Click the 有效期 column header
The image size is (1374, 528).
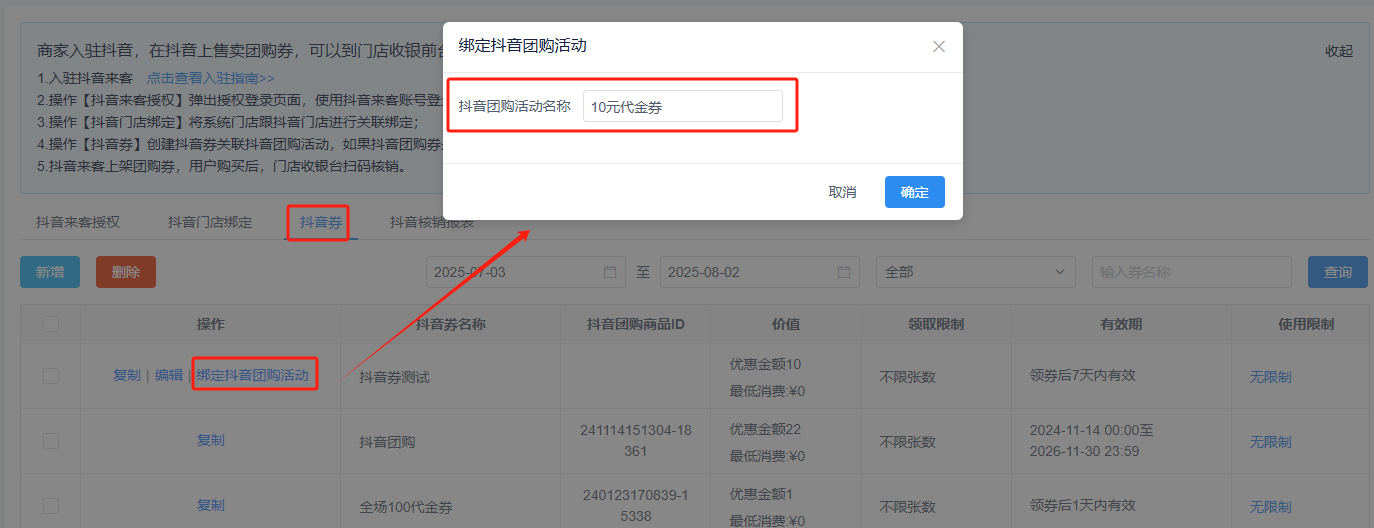1121,324
